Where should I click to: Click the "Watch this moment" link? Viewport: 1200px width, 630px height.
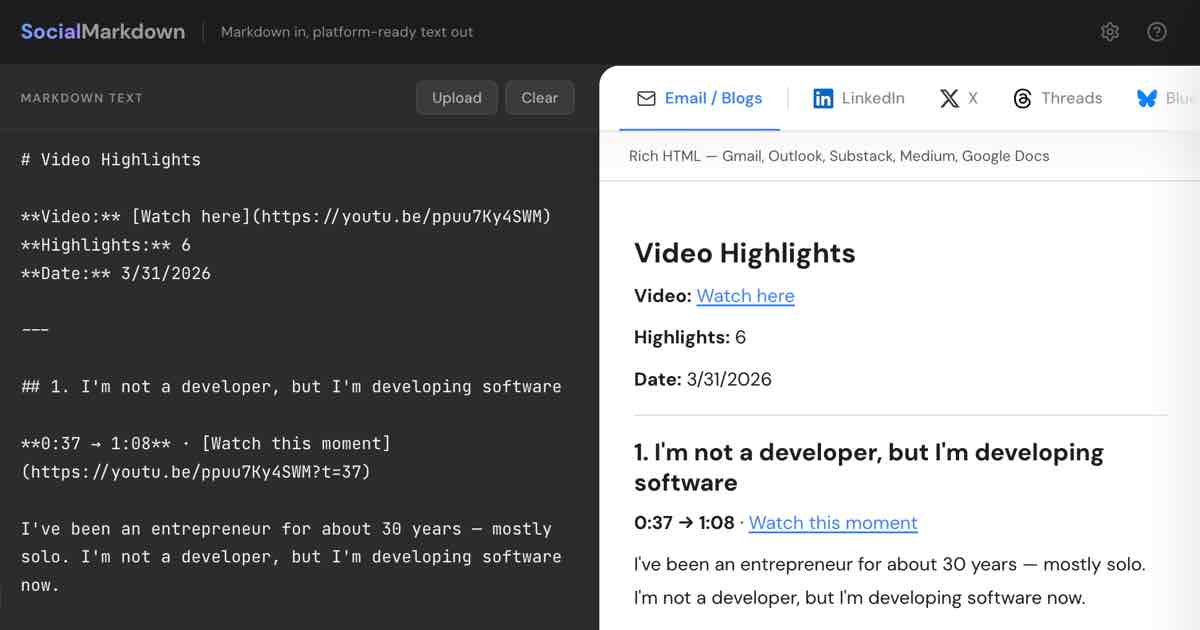tap(833, 523)
